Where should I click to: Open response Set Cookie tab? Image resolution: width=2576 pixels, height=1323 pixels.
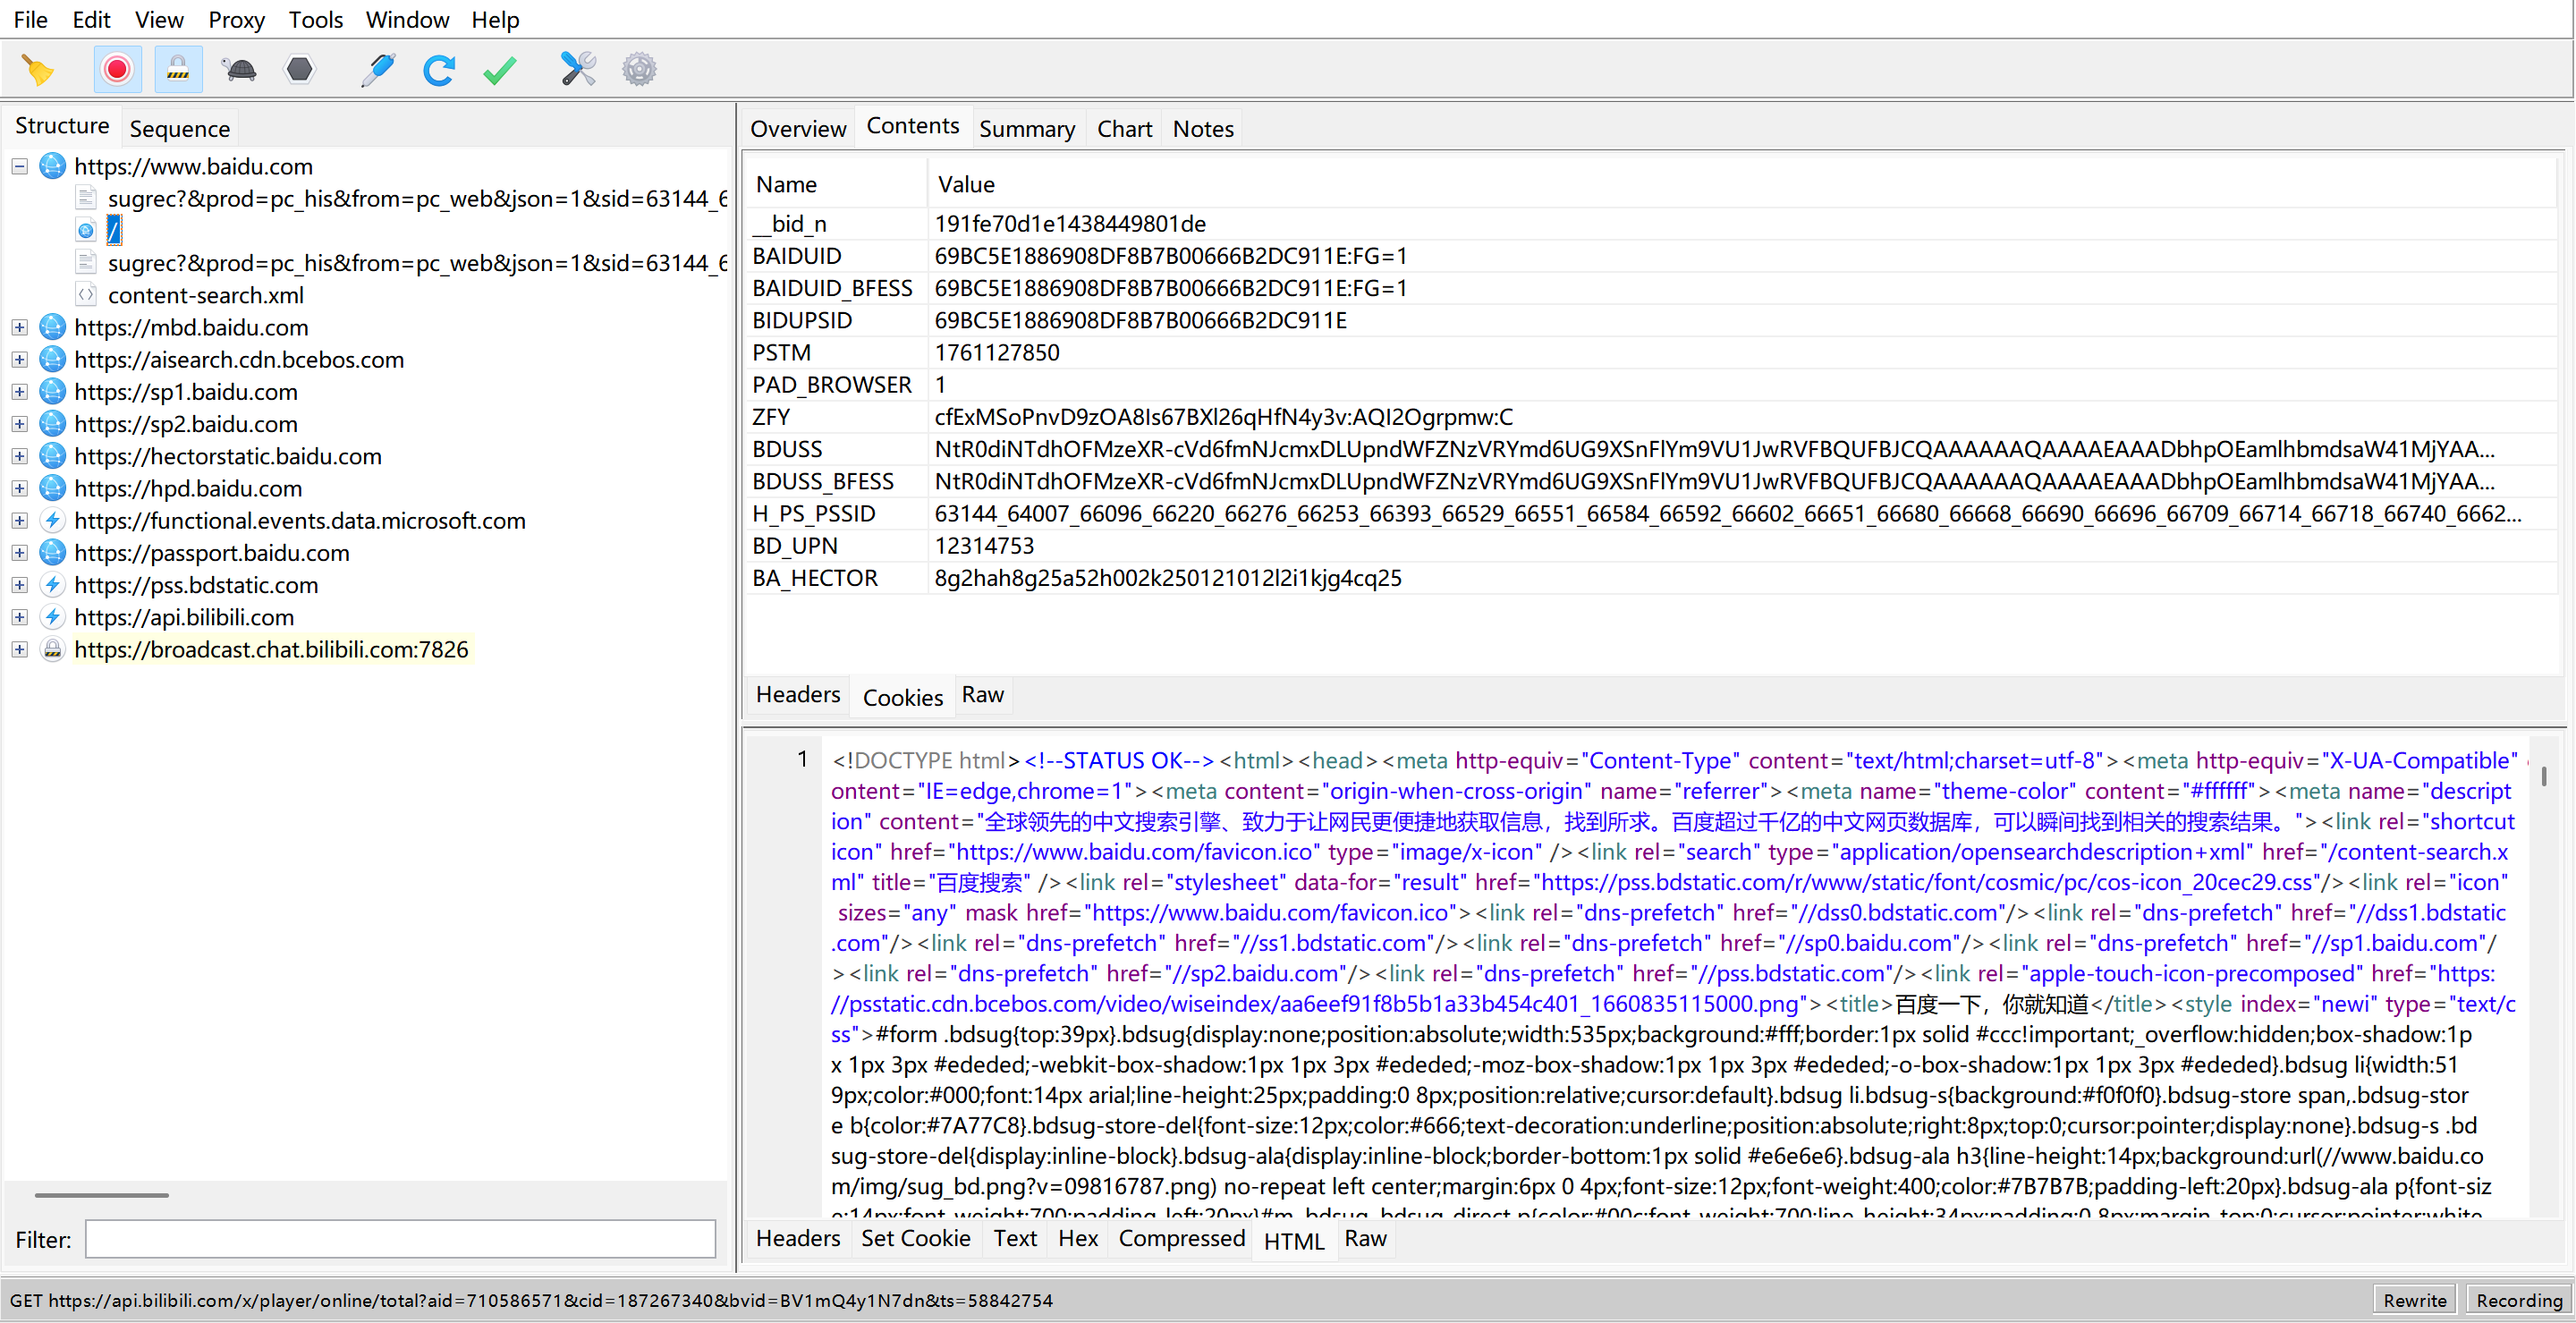pos(915,1238)
